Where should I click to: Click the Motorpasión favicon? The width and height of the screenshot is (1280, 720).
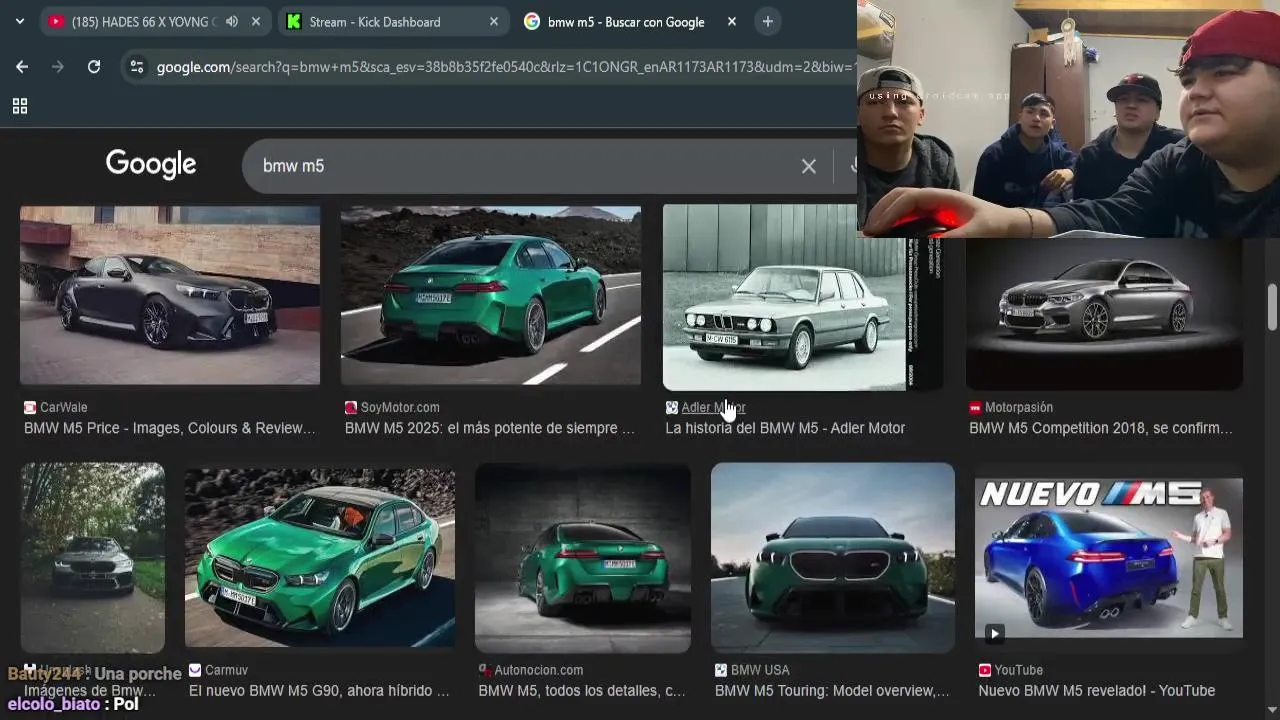click(x=975, y=407)
